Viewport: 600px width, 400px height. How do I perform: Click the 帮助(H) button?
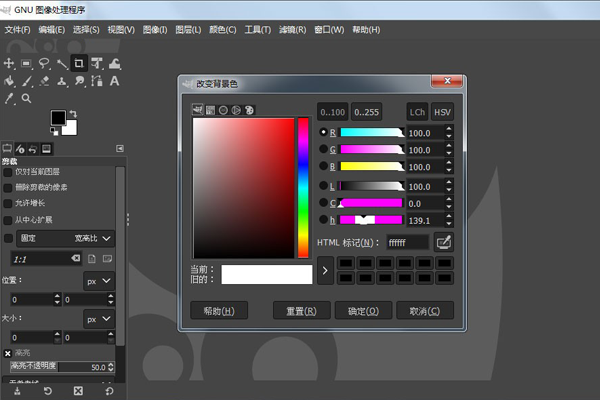(x=219, y=310)
